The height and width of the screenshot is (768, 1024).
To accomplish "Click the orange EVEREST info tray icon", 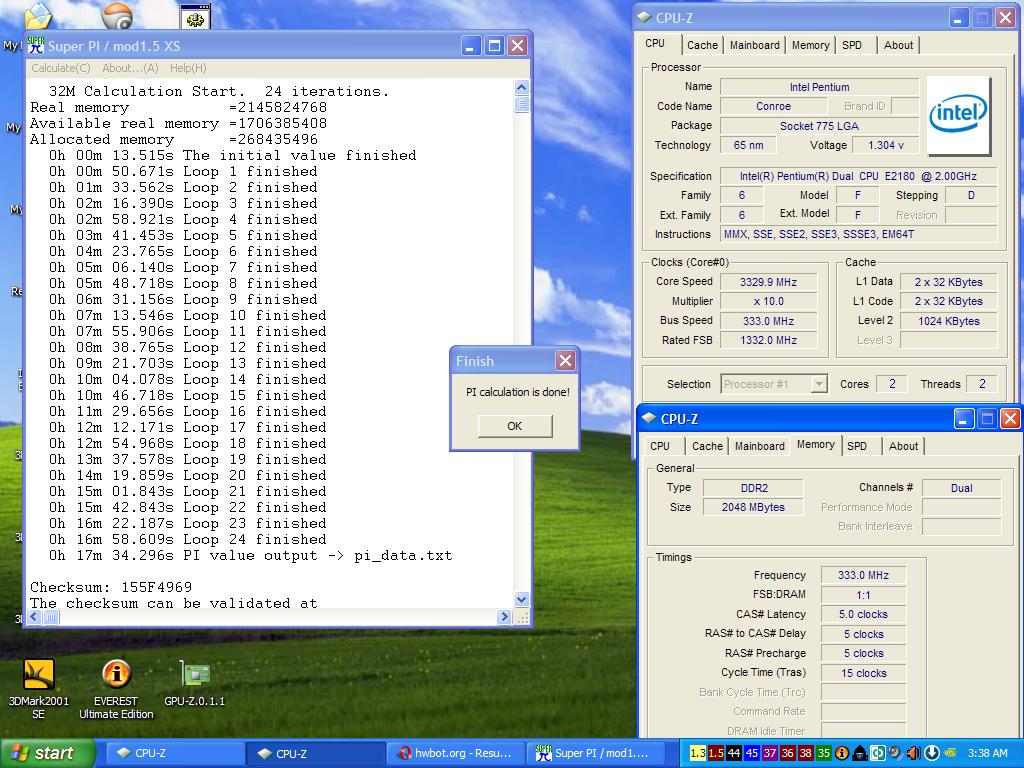I will [x=842, y=753].
